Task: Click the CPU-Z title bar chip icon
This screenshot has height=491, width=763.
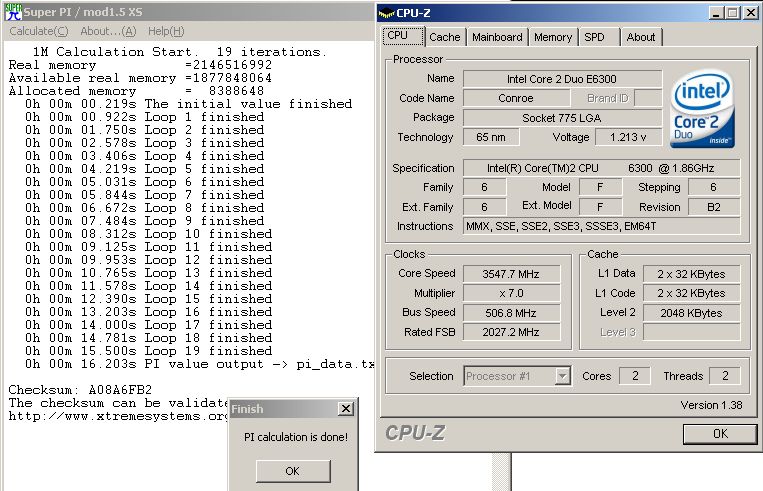Action: point(386,13)
